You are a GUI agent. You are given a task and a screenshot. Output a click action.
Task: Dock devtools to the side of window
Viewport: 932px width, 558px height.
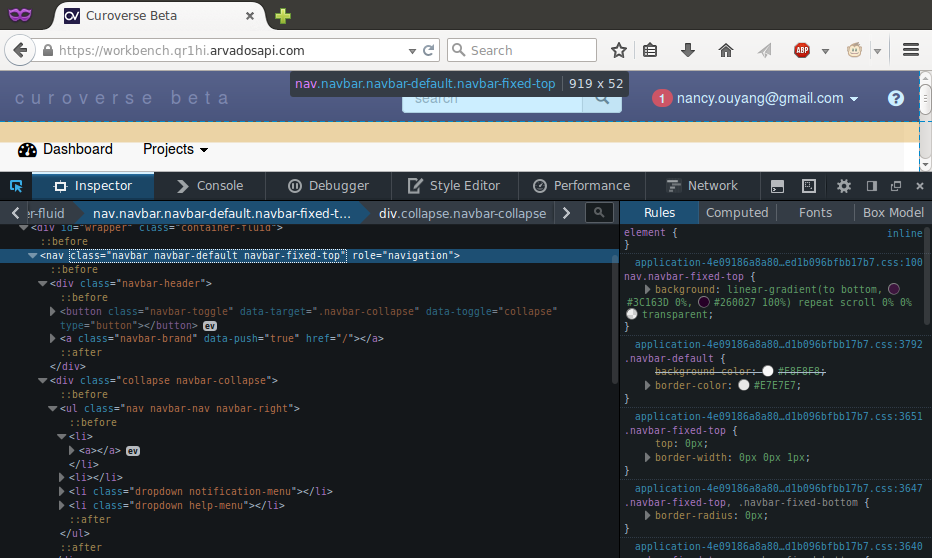point(871,186)
